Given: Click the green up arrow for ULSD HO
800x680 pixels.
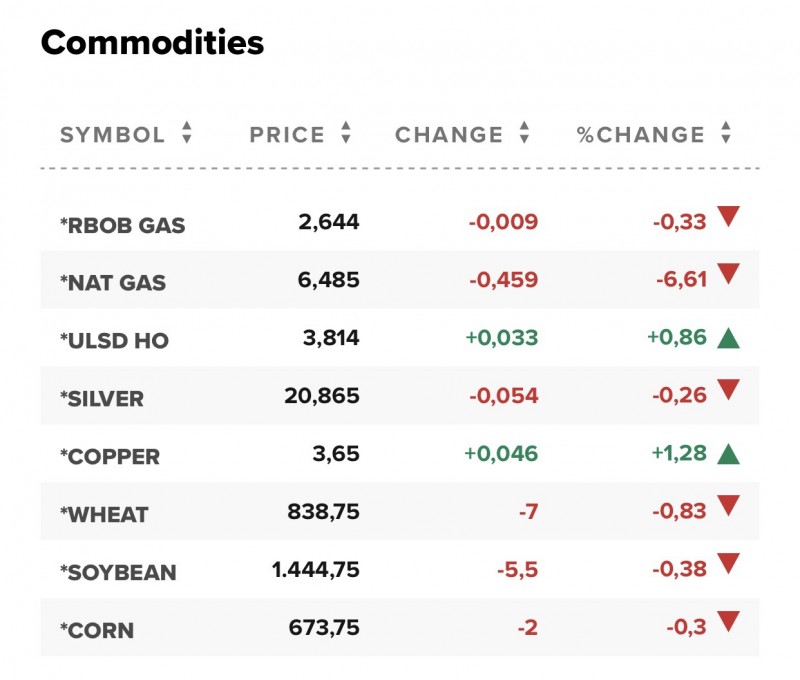Looking at the screenshot, I should (728, 339).
